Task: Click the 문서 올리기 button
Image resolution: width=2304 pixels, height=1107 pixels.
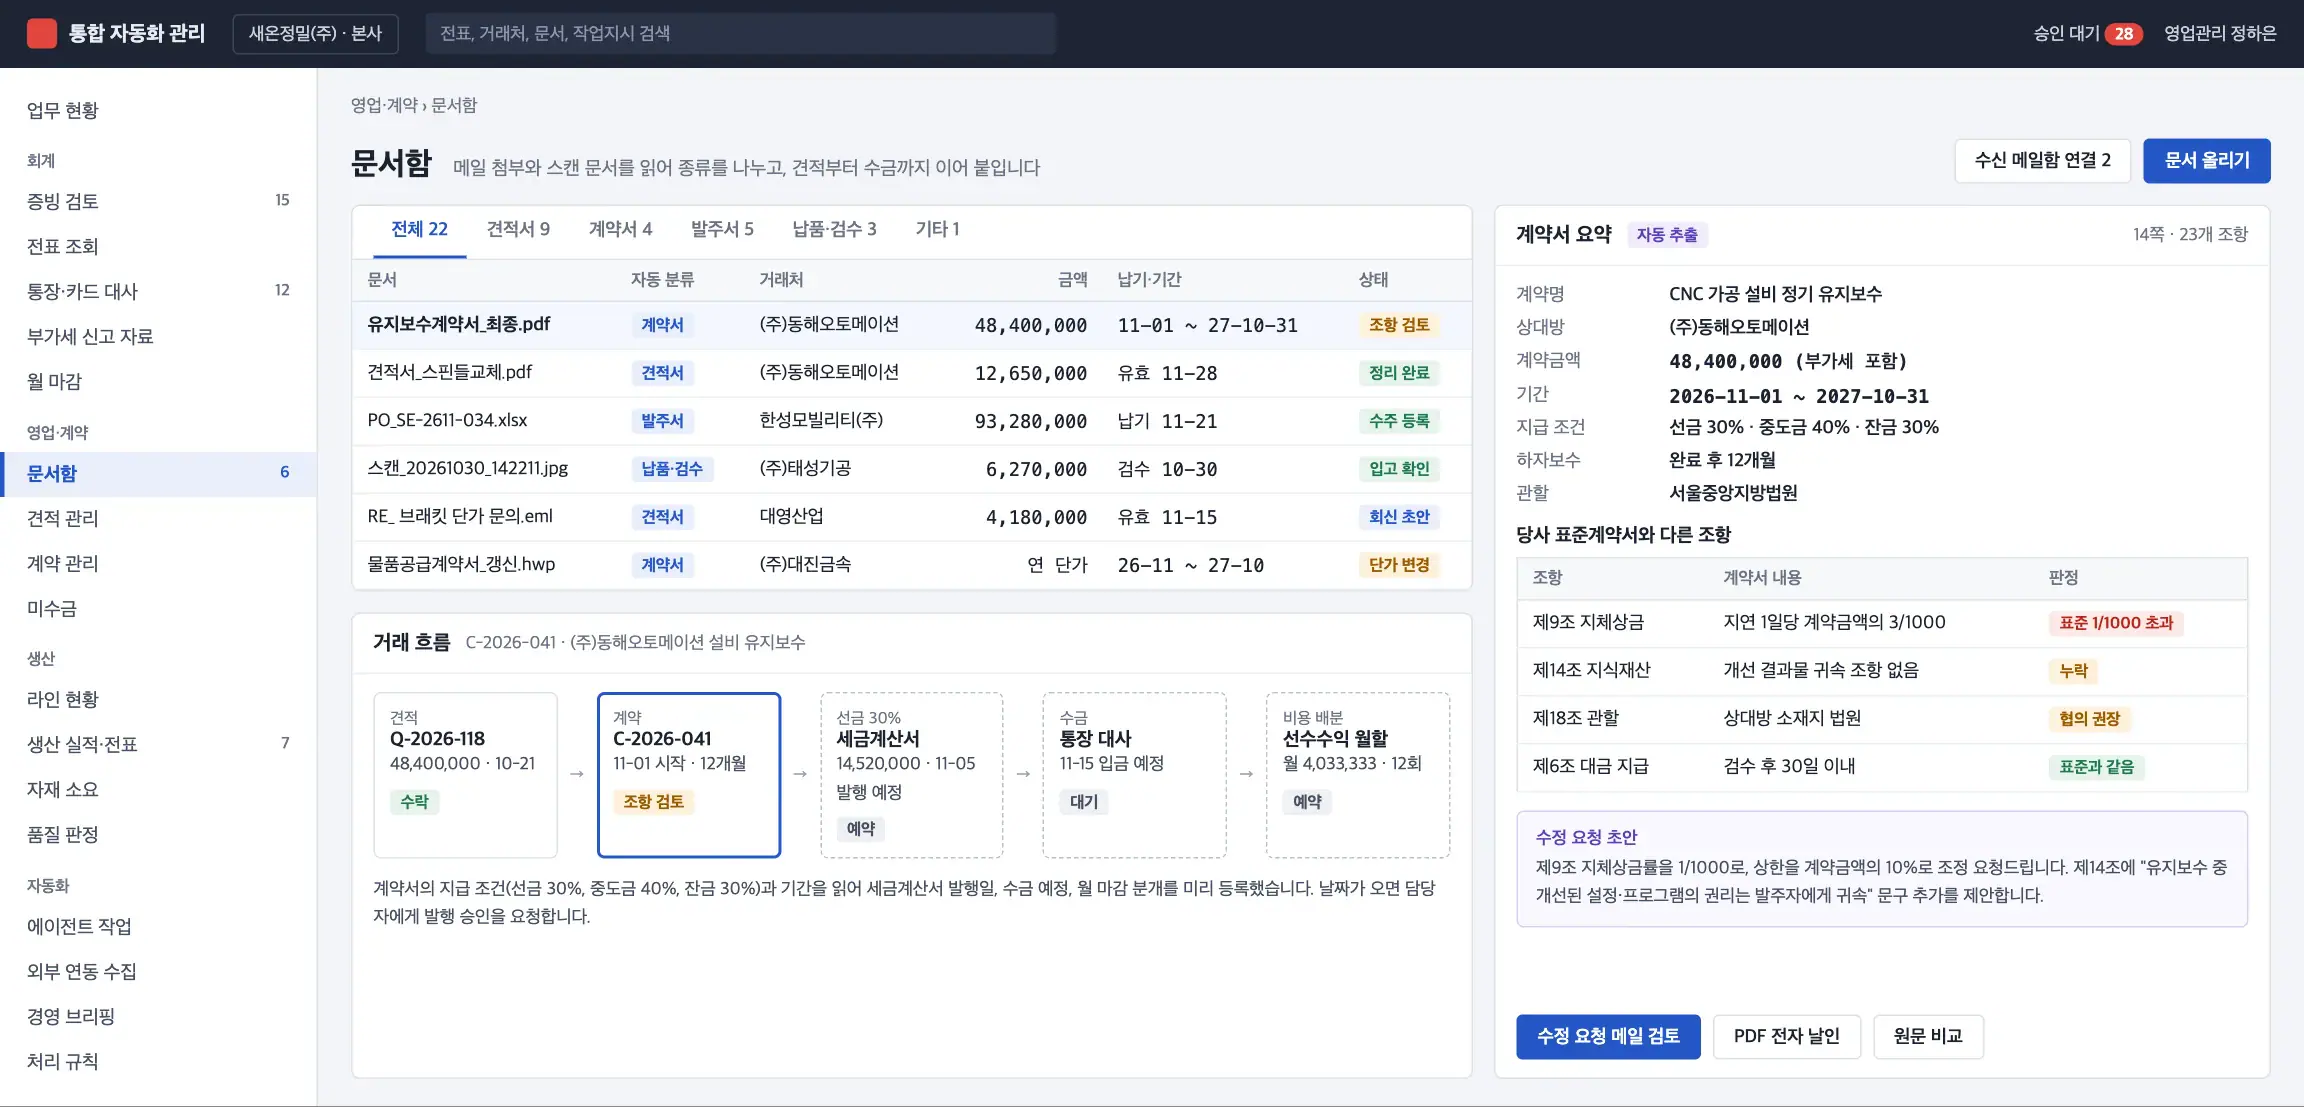Action: pos(2207,160)
